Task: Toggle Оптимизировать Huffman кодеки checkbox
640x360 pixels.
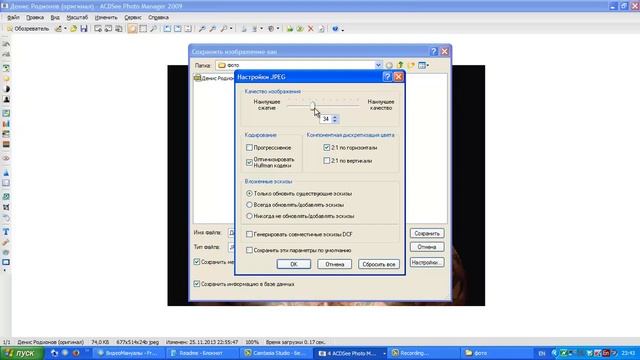Action: tap(249, 162)
